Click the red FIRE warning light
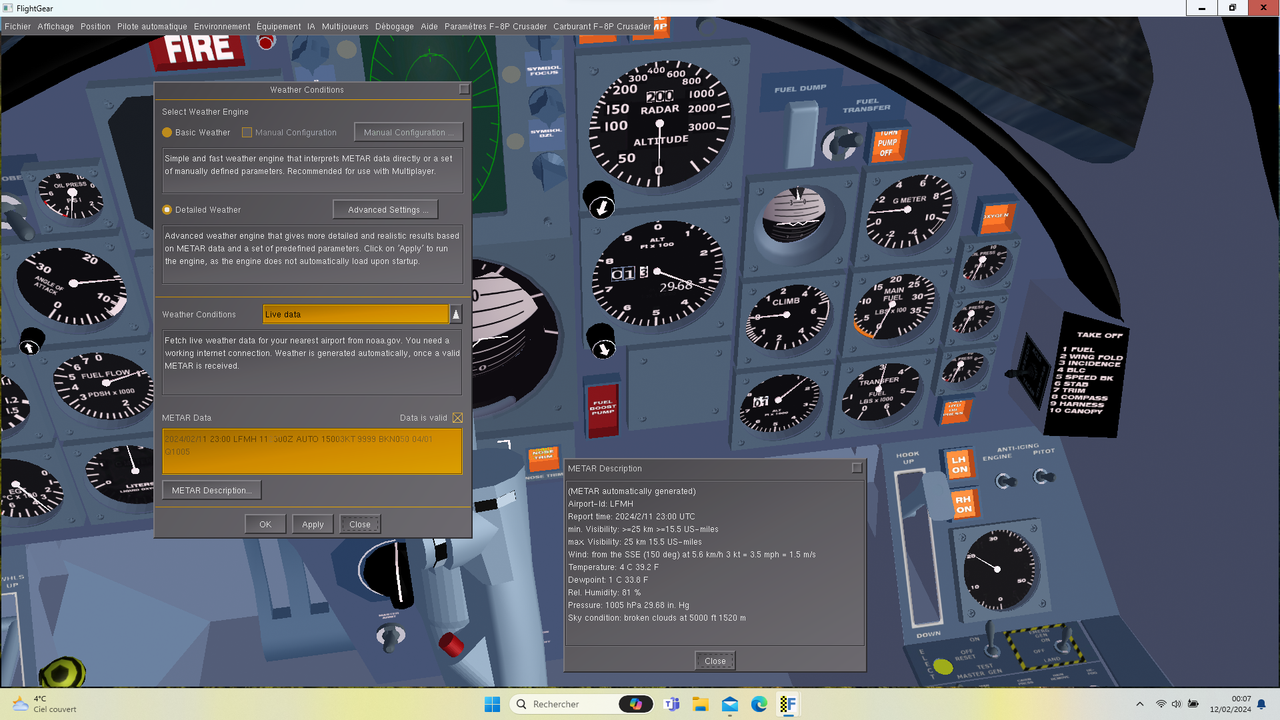Screen dimensions: 1280x720 click(198, 48)
